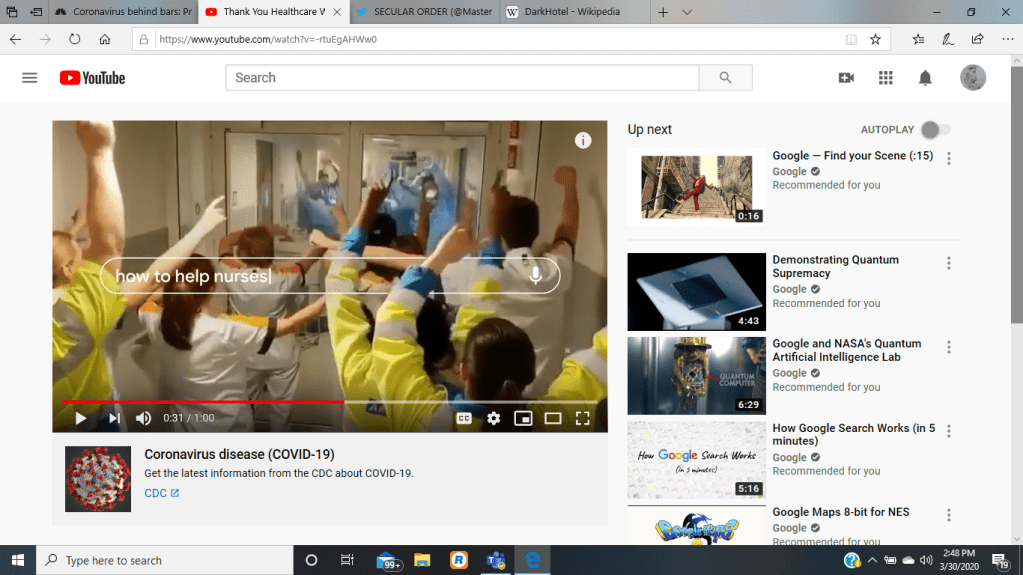Open video settings gear
The height and width of the screenshot is (575, 1023).
(x=493, y=418)
